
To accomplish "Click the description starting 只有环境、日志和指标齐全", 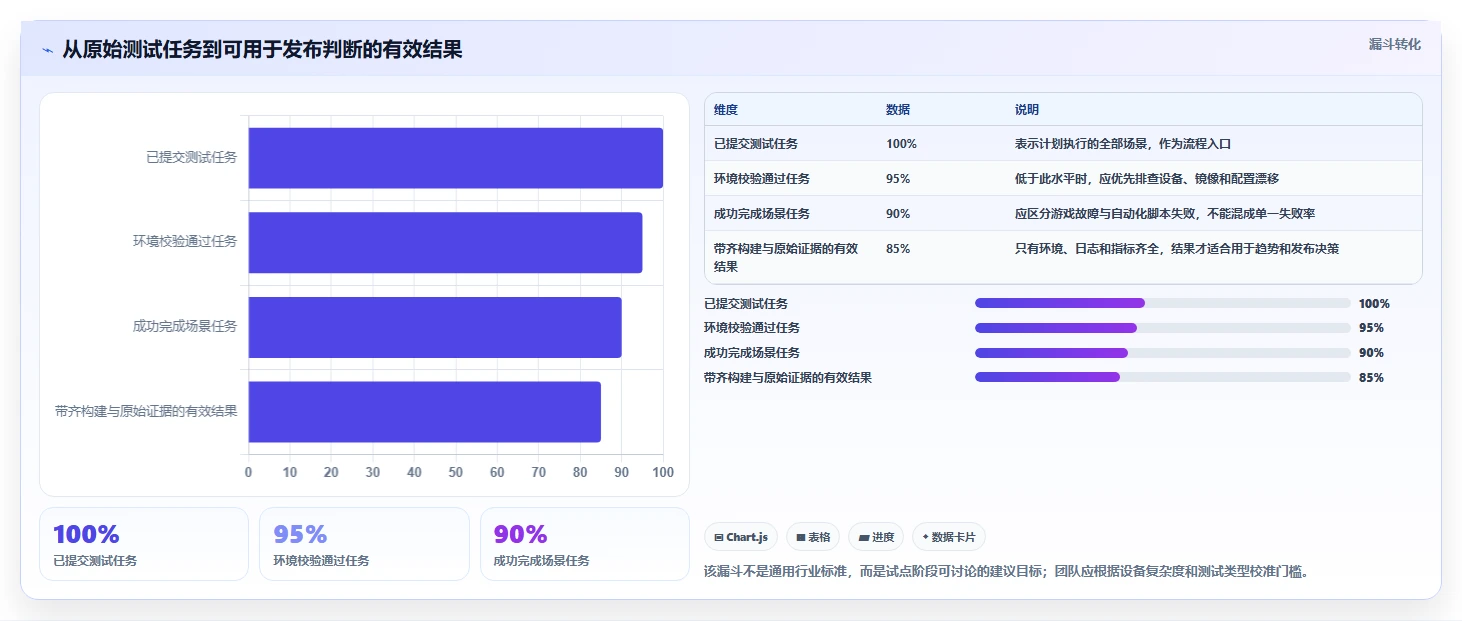I will click(x=1177, y=249).
